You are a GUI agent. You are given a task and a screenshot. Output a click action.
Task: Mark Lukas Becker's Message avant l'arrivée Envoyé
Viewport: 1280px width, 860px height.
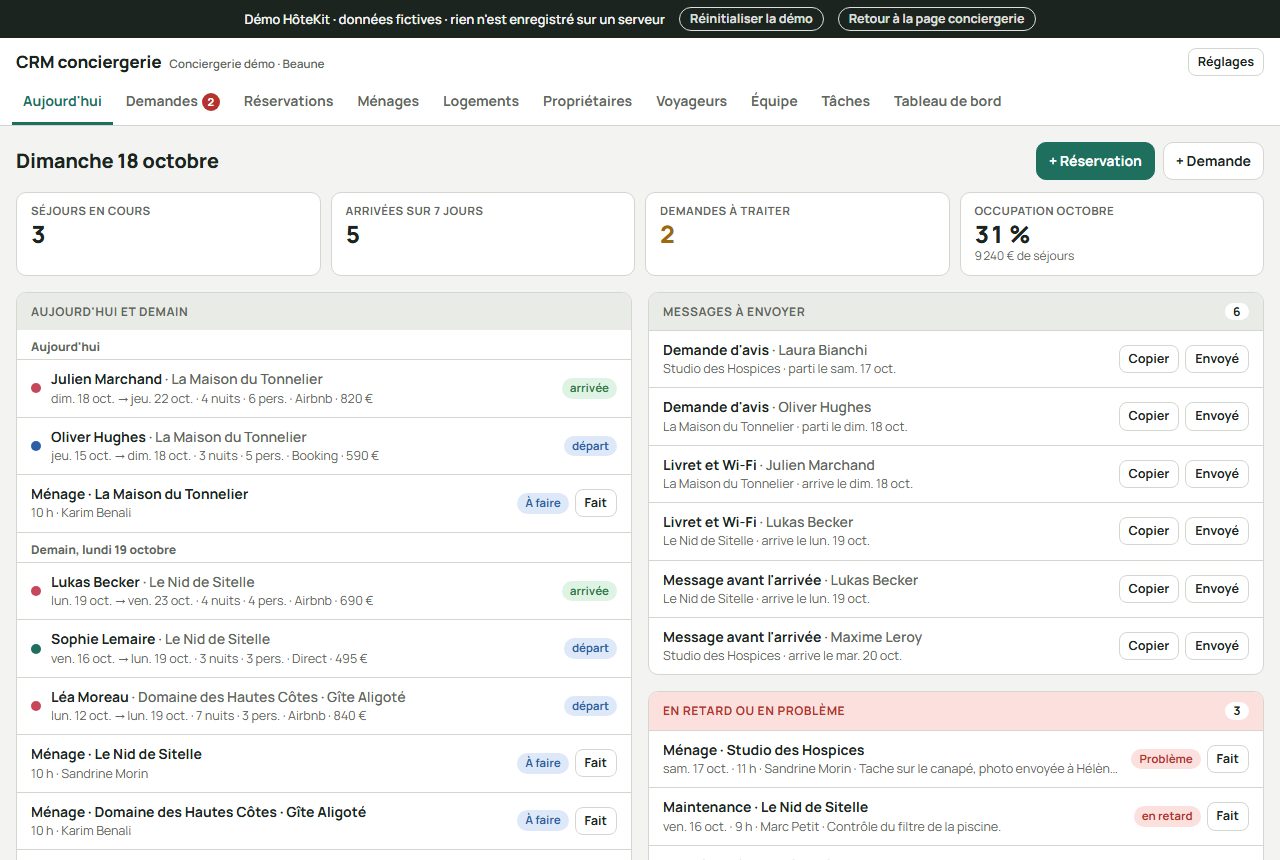point(1217,589)
